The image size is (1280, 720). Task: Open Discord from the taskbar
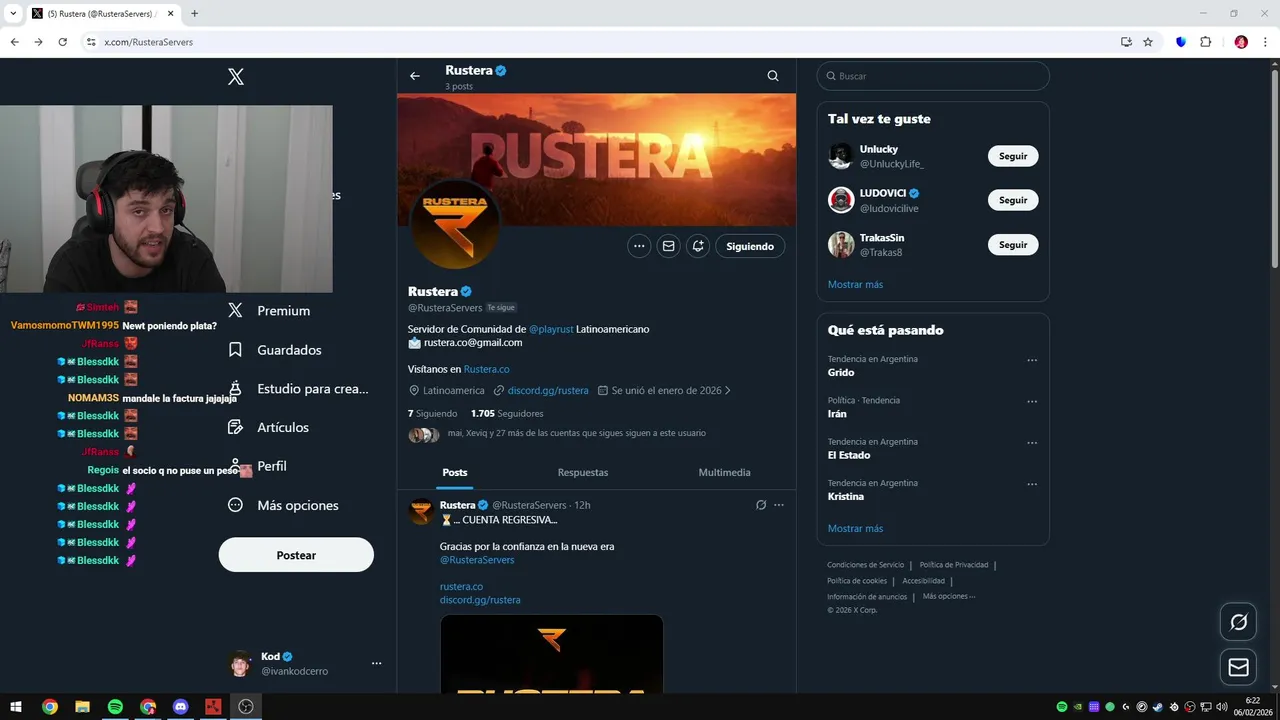(x=181, y=707)
